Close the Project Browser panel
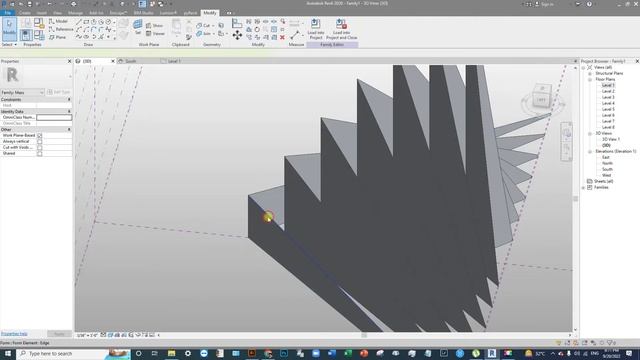 click(637, 61)
